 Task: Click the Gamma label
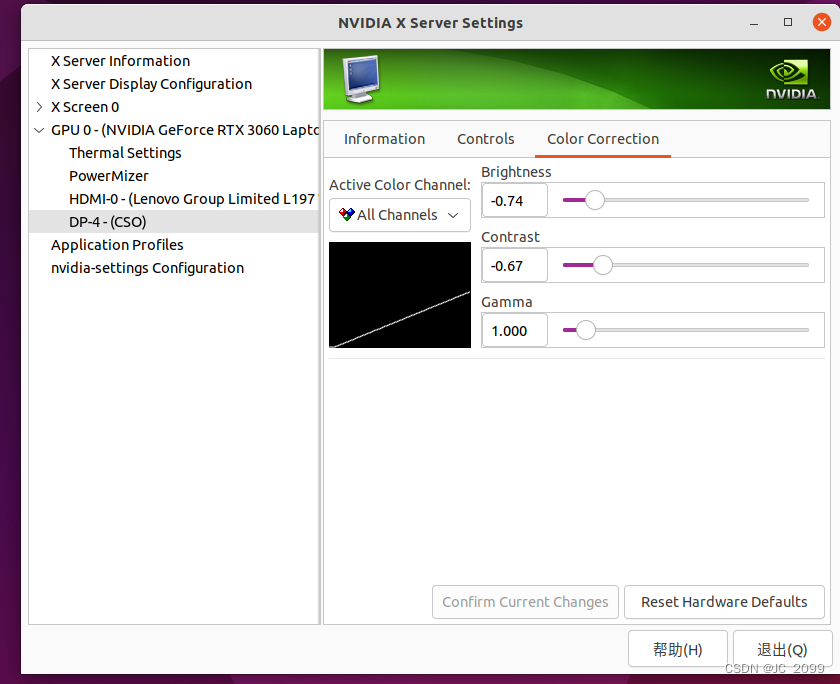[x=507, y=302]
